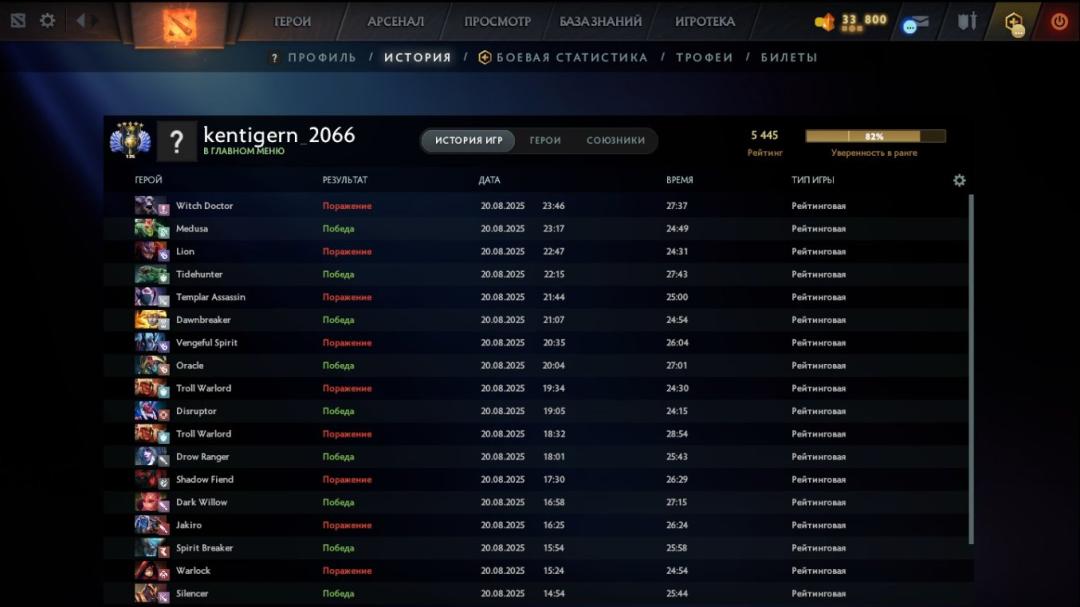This screenshot has width=1080, height=607.
Task: Click the 27:01 duration in Oracle row
Action: pyautogui.click(x=676, y=365)
